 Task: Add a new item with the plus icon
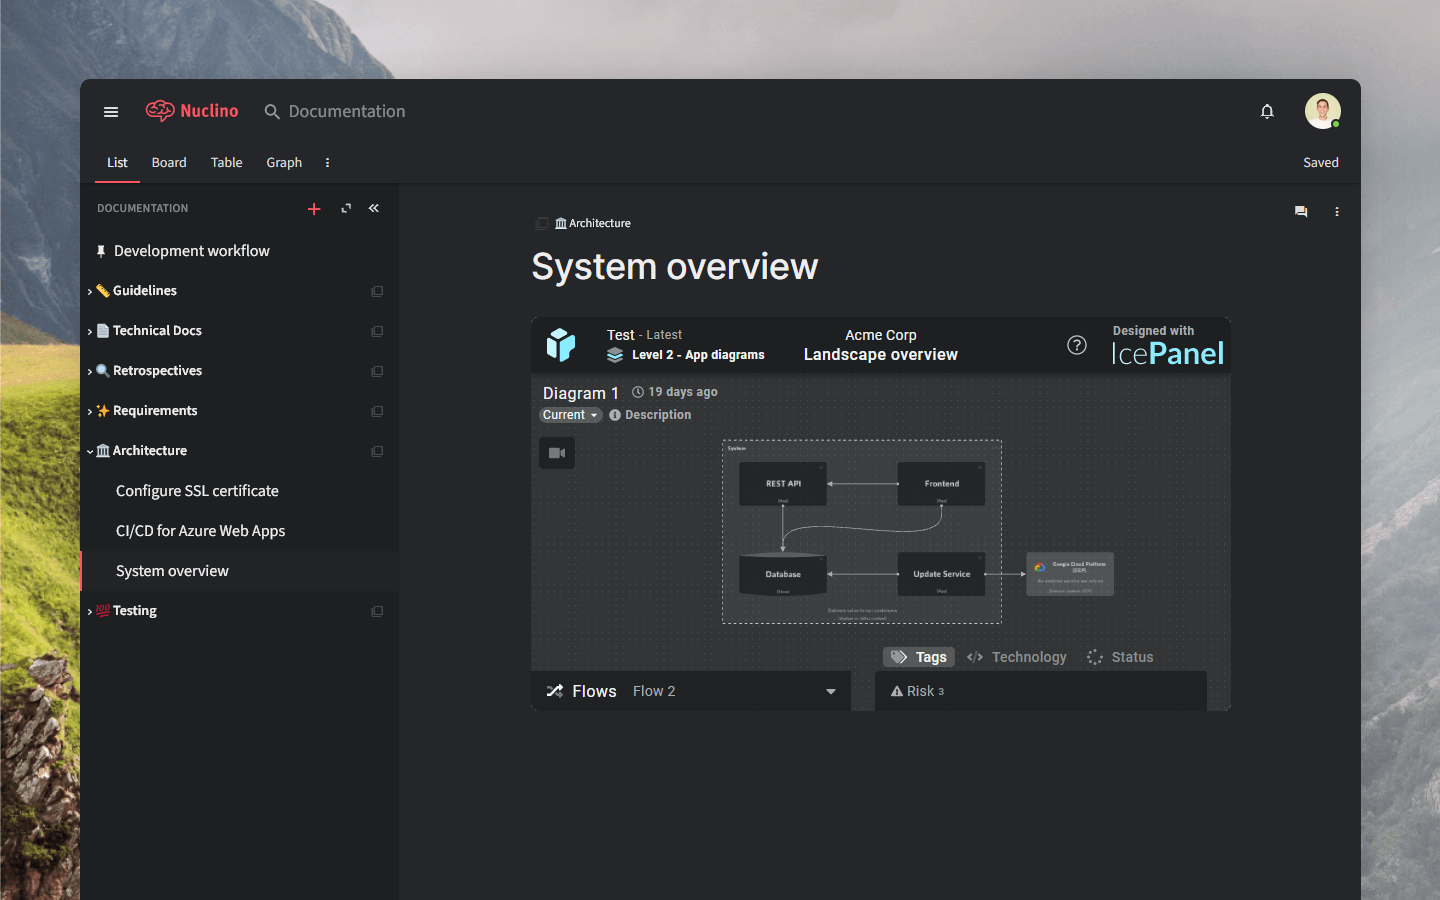(x=314, y=209)
